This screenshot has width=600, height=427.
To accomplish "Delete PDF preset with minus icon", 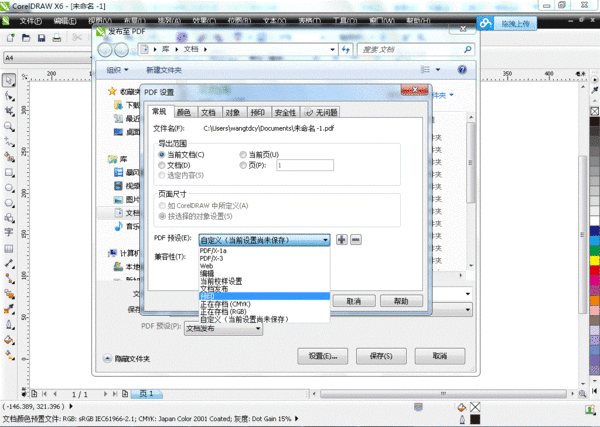I will (356, 240).
